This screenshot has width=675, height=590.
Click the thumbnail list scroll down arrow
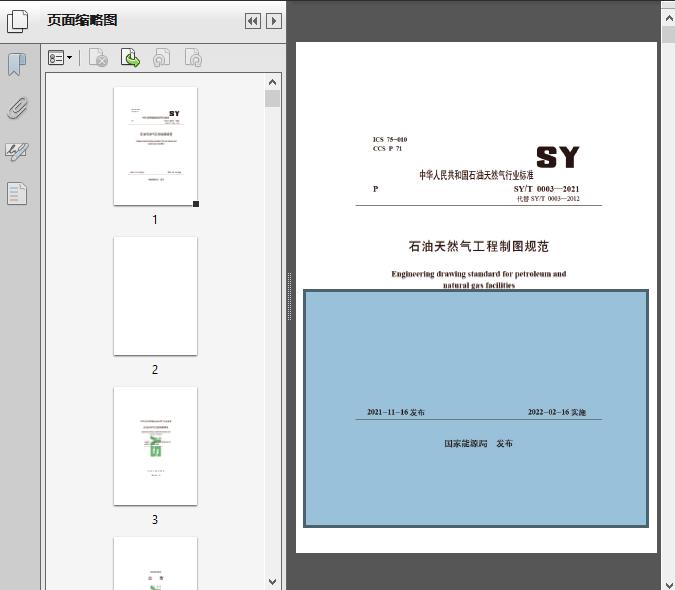pyautogui.click(x=272, y=581)
